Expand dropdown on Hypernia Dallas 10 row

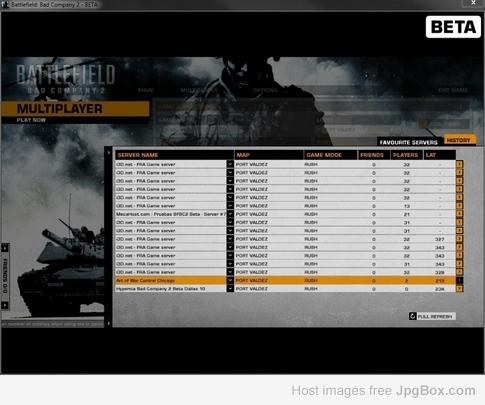coord(230,289)
